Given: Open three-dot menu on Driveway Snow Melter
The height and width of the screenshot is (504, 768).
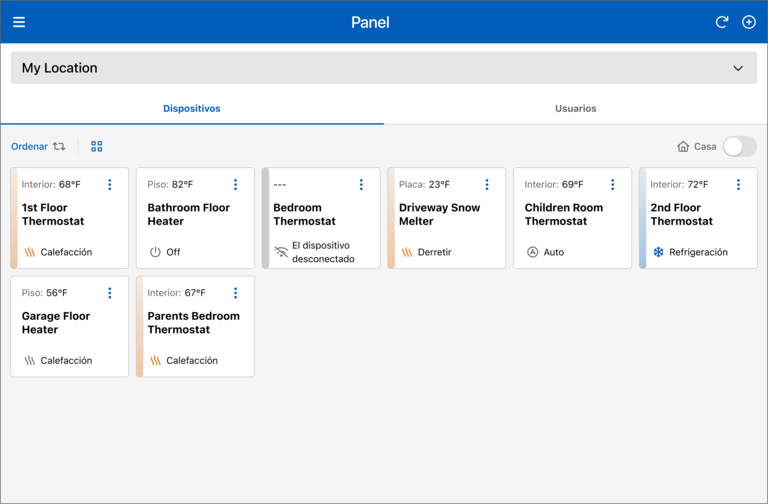Looking at the screenshot, I should (487, 185).
